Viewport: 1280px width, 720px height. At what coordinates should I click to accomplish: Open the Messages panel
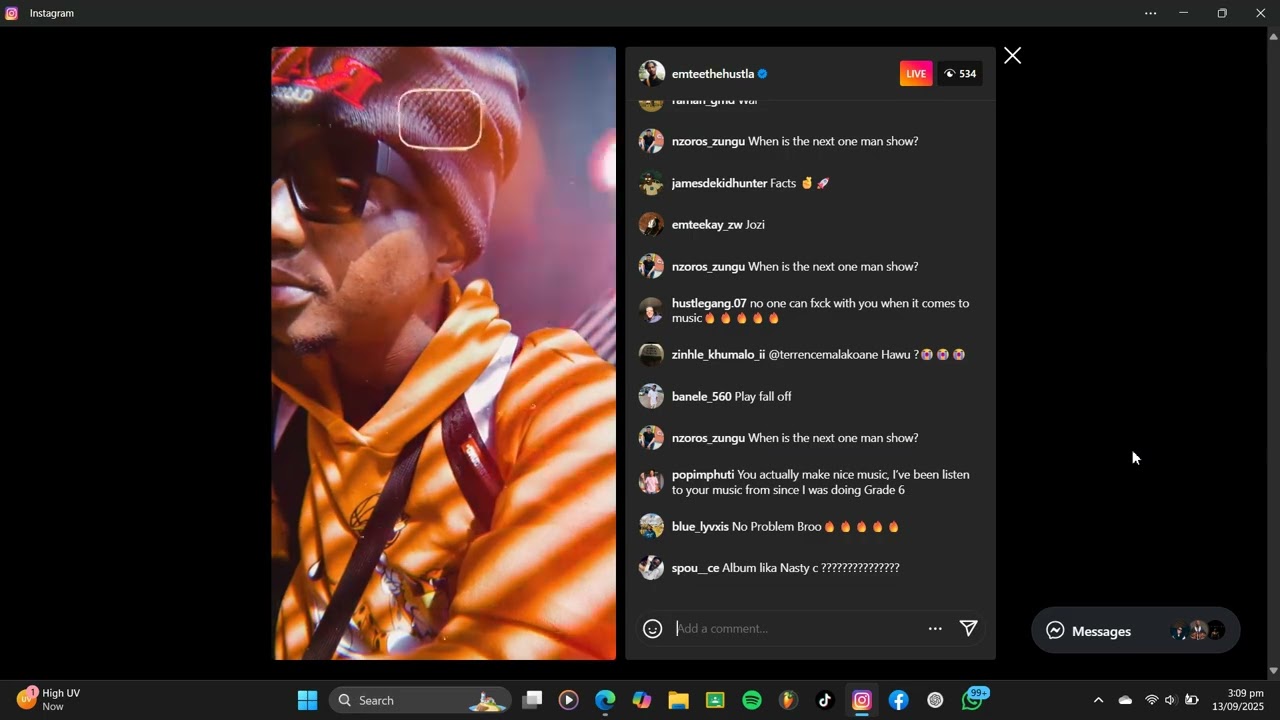[1136, 631]
